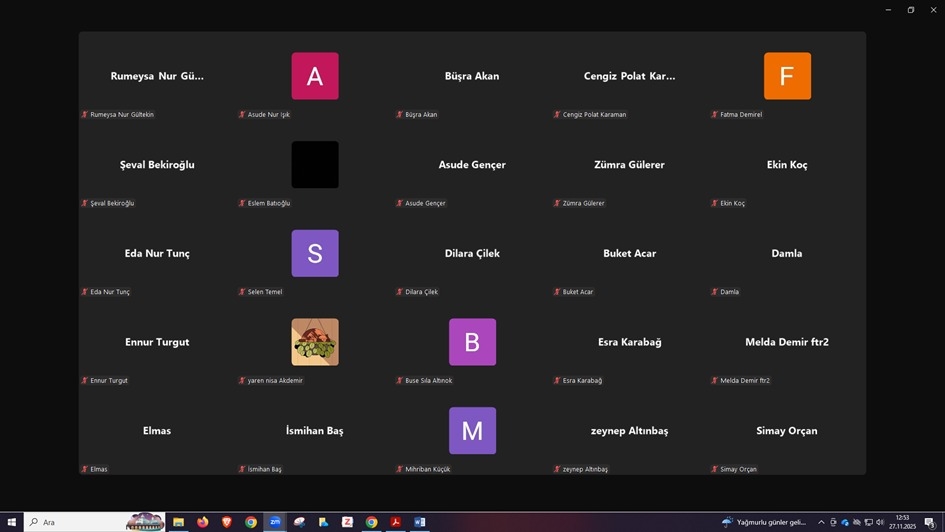Open Adobe Acrobat from the taskbar
Viewport: 945px width, 532px height.
pos(396,522)
